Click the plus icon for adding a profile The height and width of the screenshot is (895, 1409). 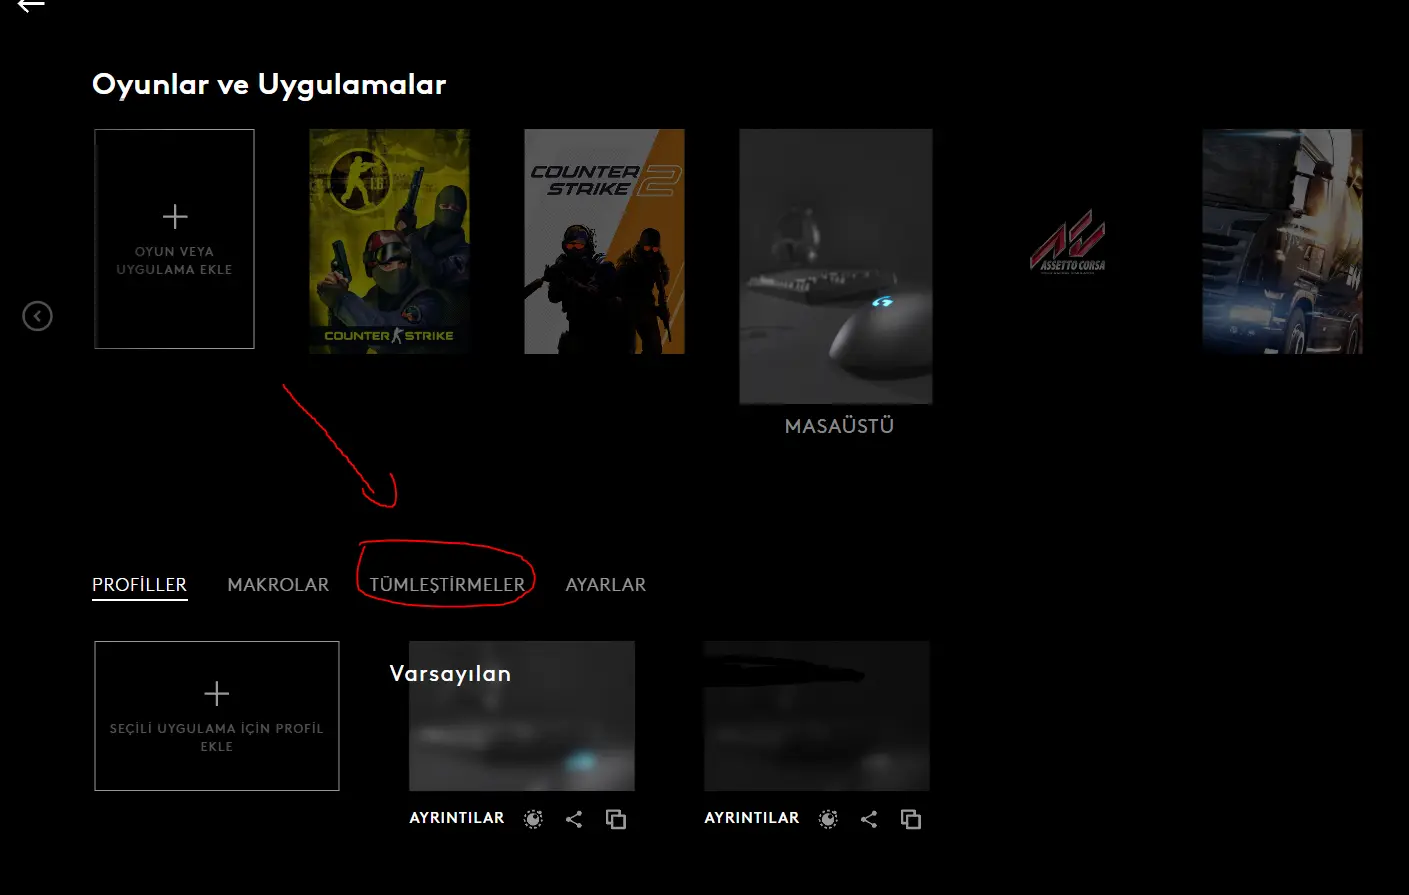(217, 693)
